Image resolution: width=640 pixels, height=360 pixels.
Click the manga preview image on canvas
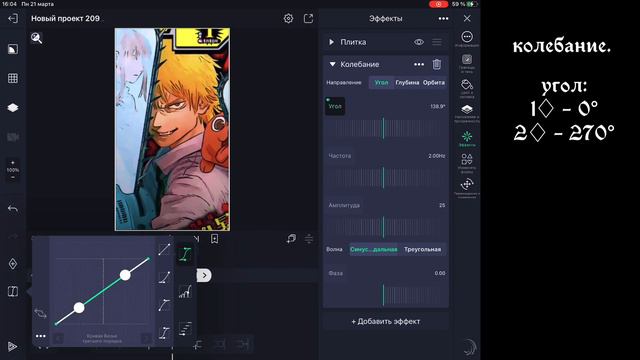coord(172,129)
